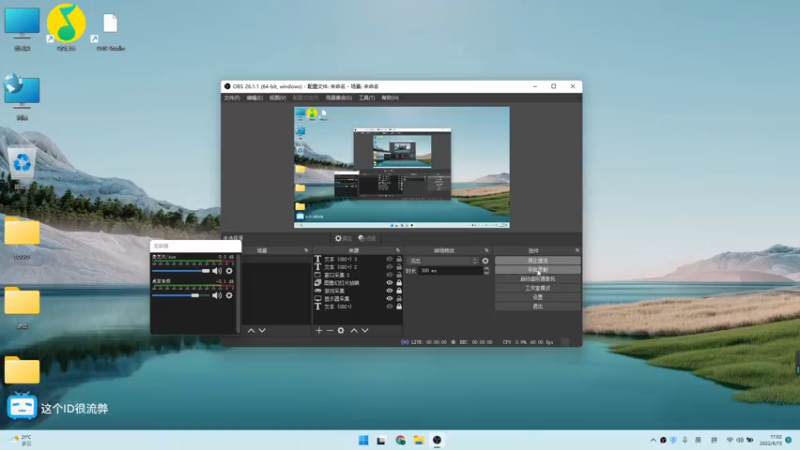The height and width of the screenshot is (450, 800).
Task: Open transition properties gear icon
Action: [485, 261]
